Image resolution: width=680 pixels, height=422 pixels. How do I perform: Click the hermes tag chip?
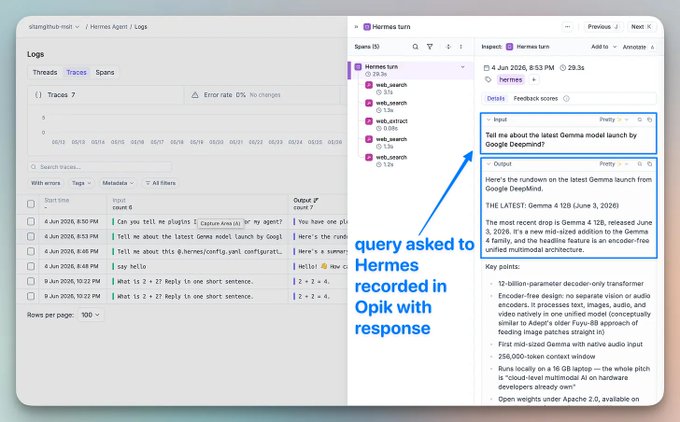(x=510, y=80)
